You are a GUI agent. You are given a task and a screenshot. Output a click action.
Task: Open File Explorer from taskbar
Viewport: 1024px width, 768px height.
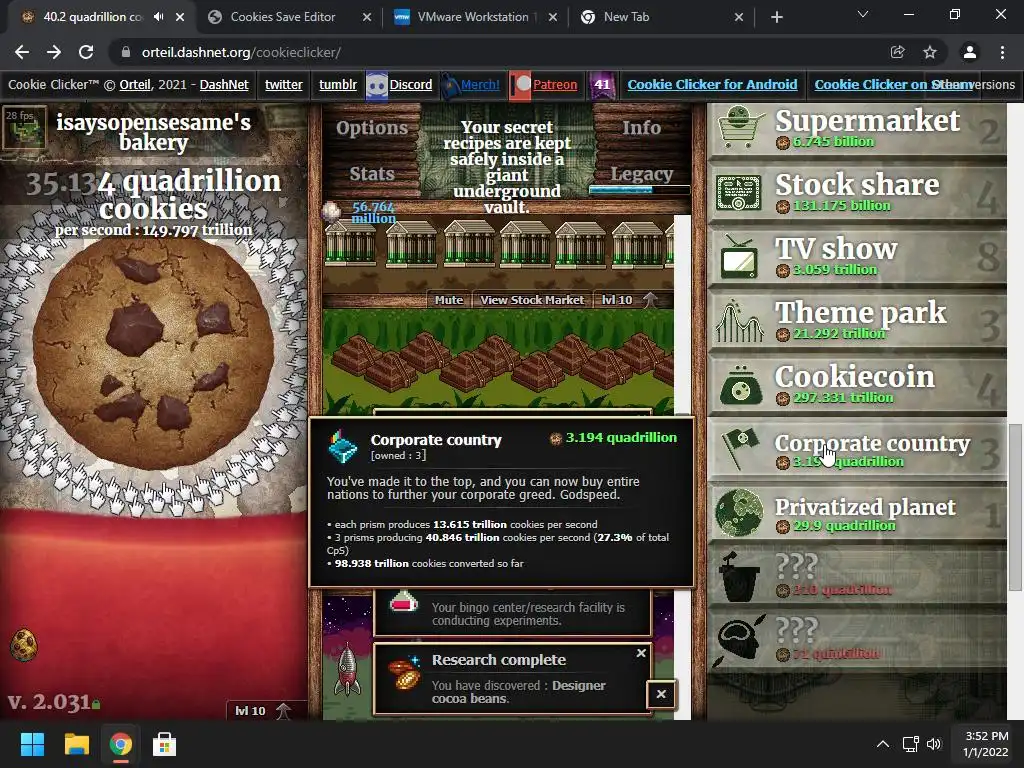[x=76, y=744]
